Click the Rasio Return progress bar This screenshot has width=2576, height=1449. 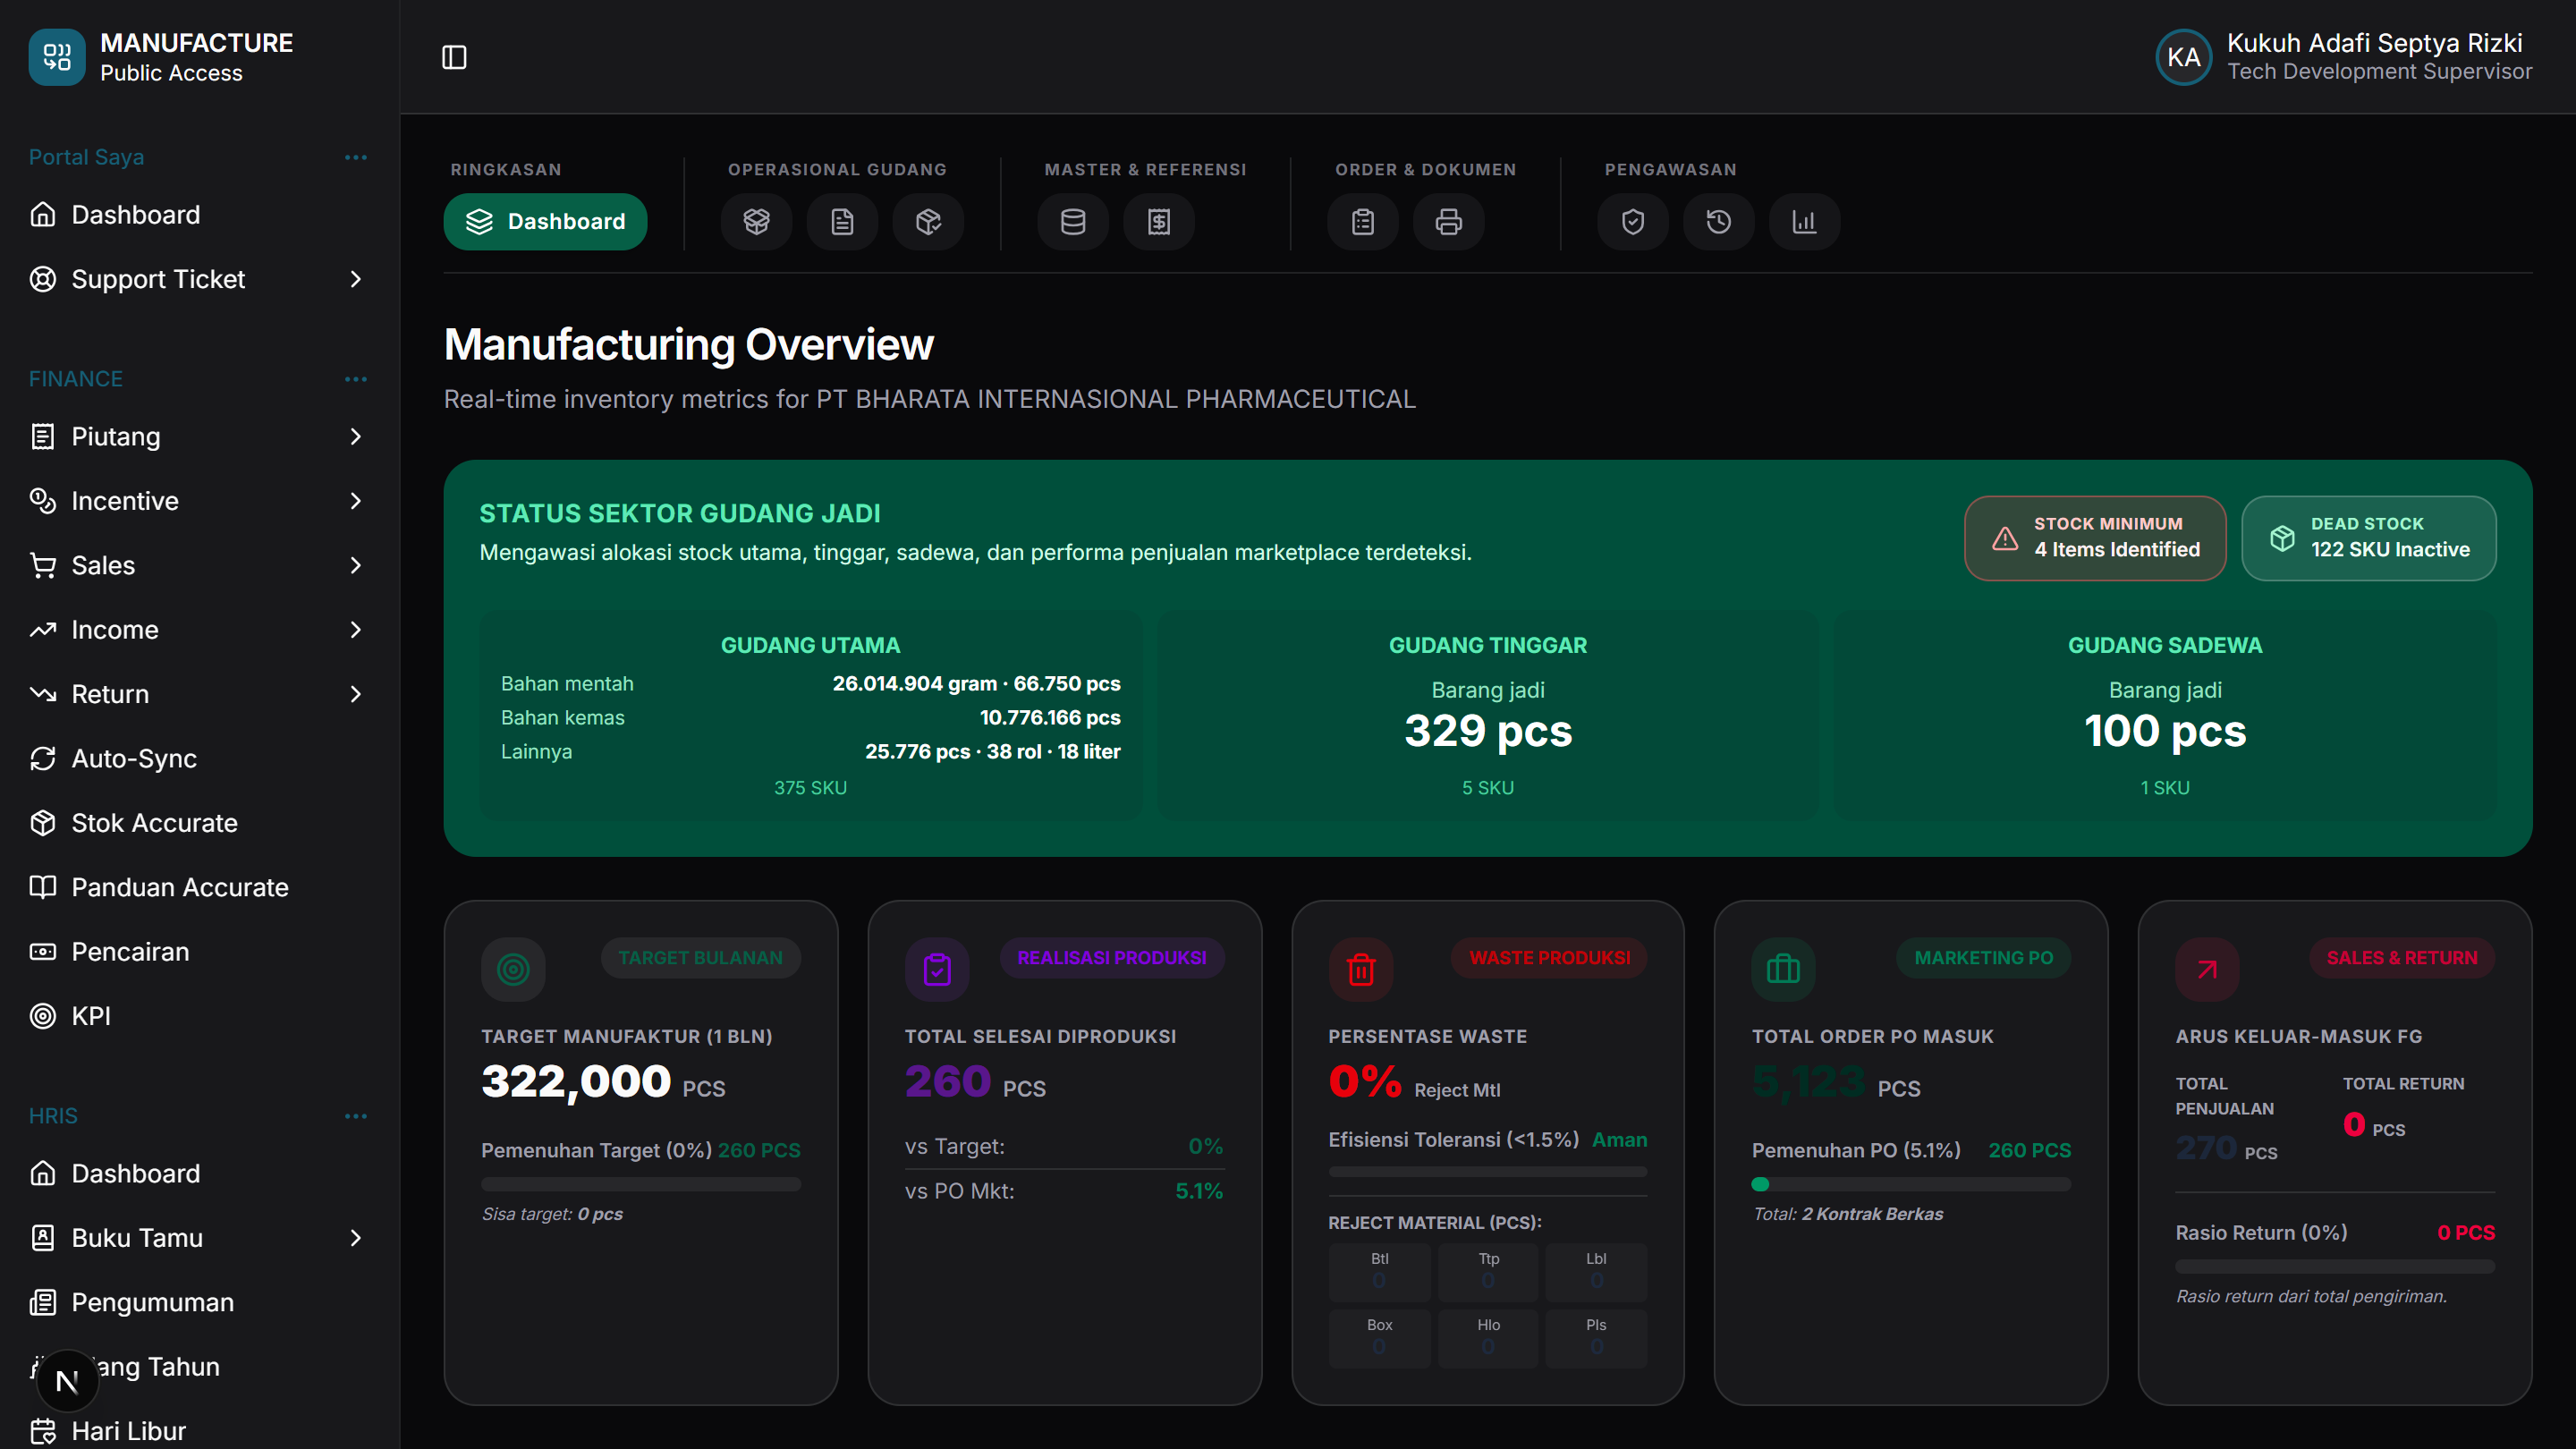(2335, 1266)
